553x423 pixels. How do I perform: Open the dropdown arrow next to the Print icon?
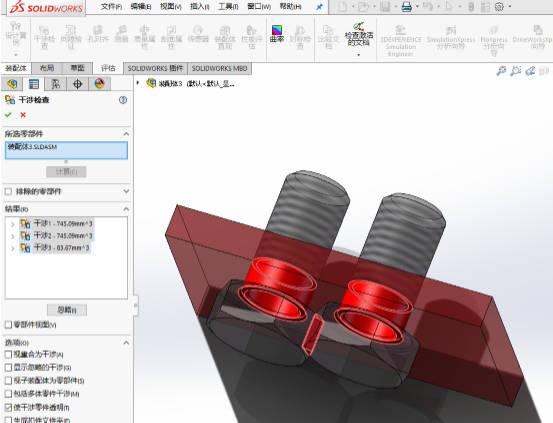(417, 7)
